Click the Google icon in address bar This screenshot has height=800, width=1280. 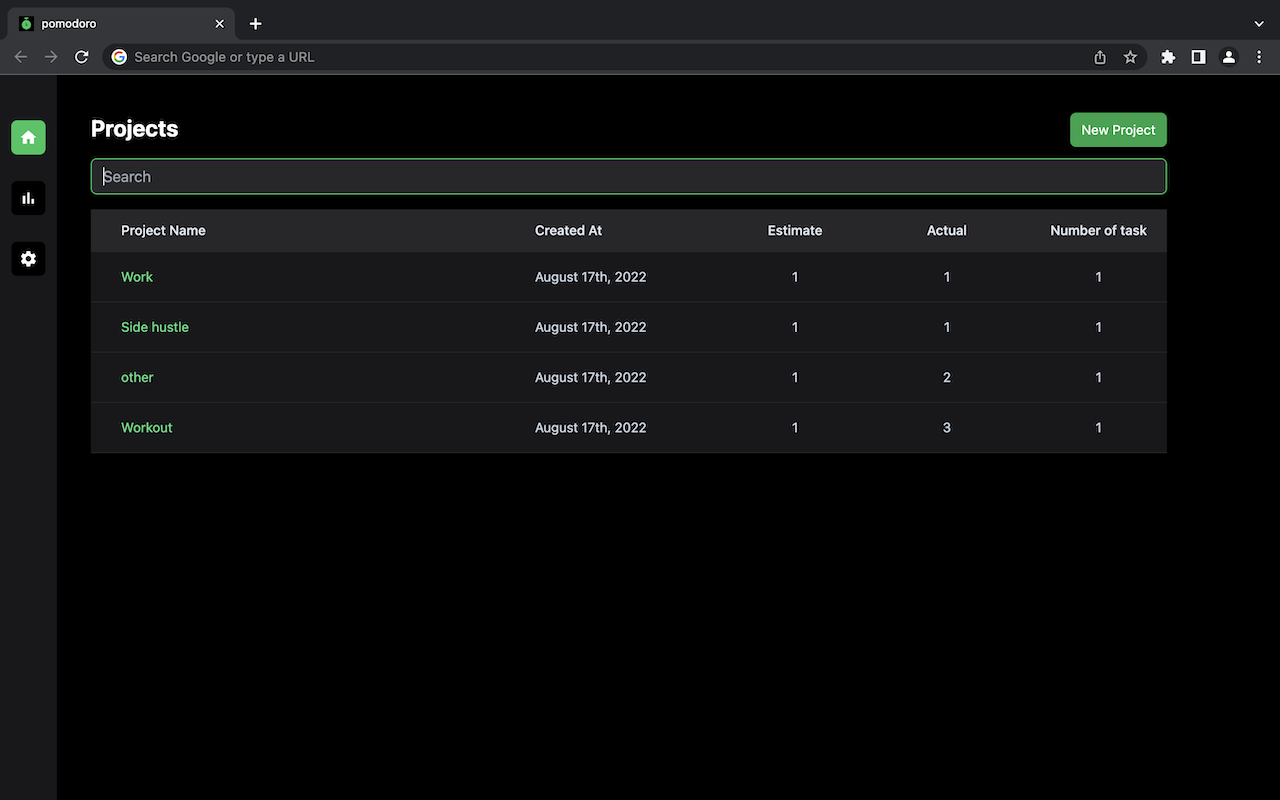(x=119, y=57)
